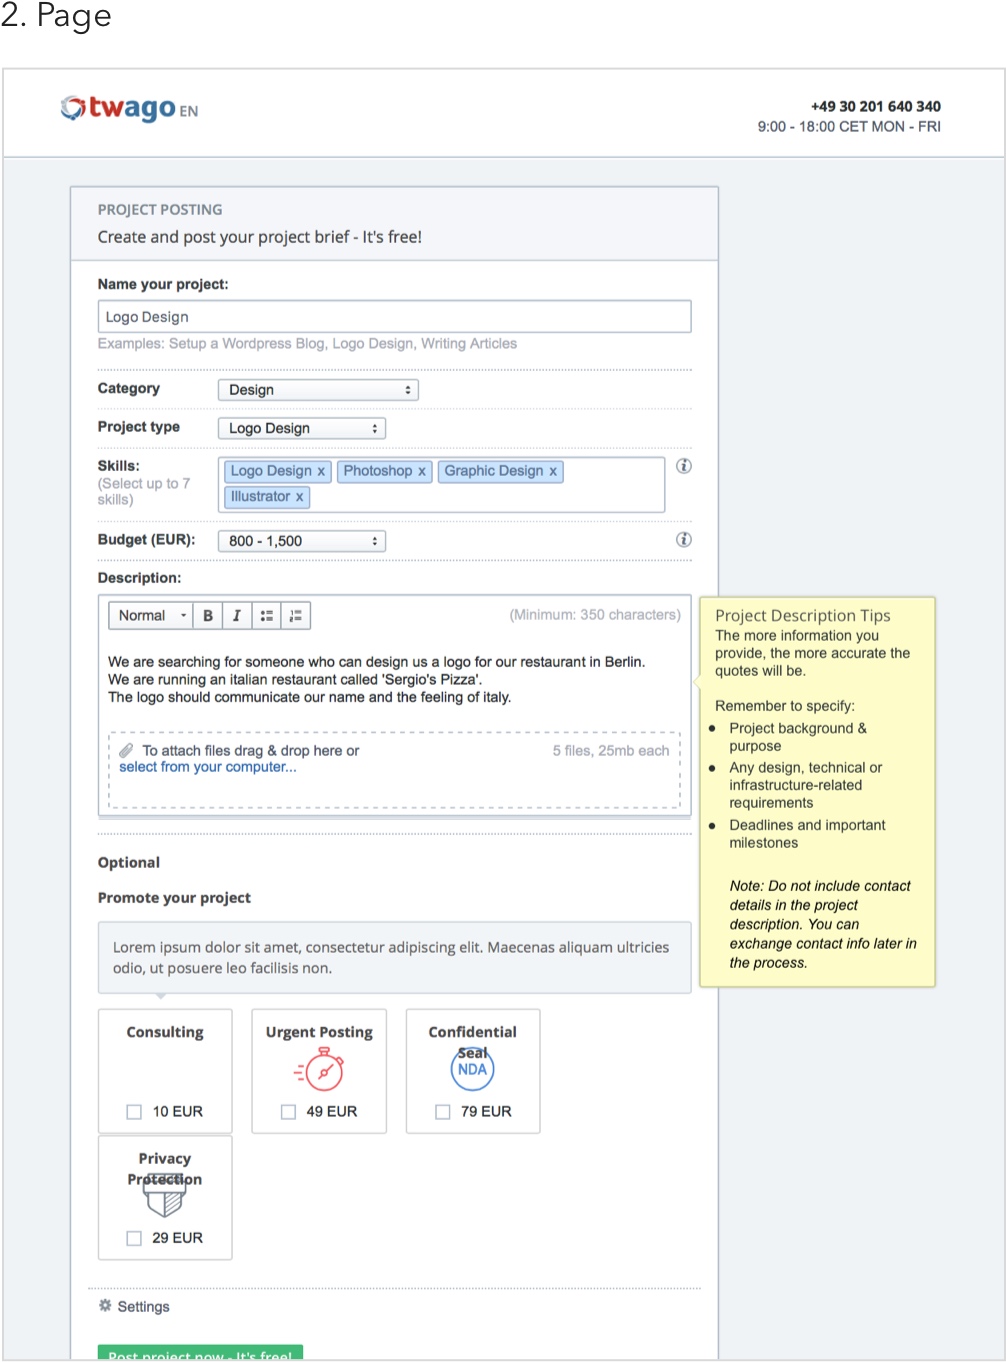1006x1362 pixels.
Task: Open the Skills info icon
Action: pyautogui.click(x=684, y=466)
